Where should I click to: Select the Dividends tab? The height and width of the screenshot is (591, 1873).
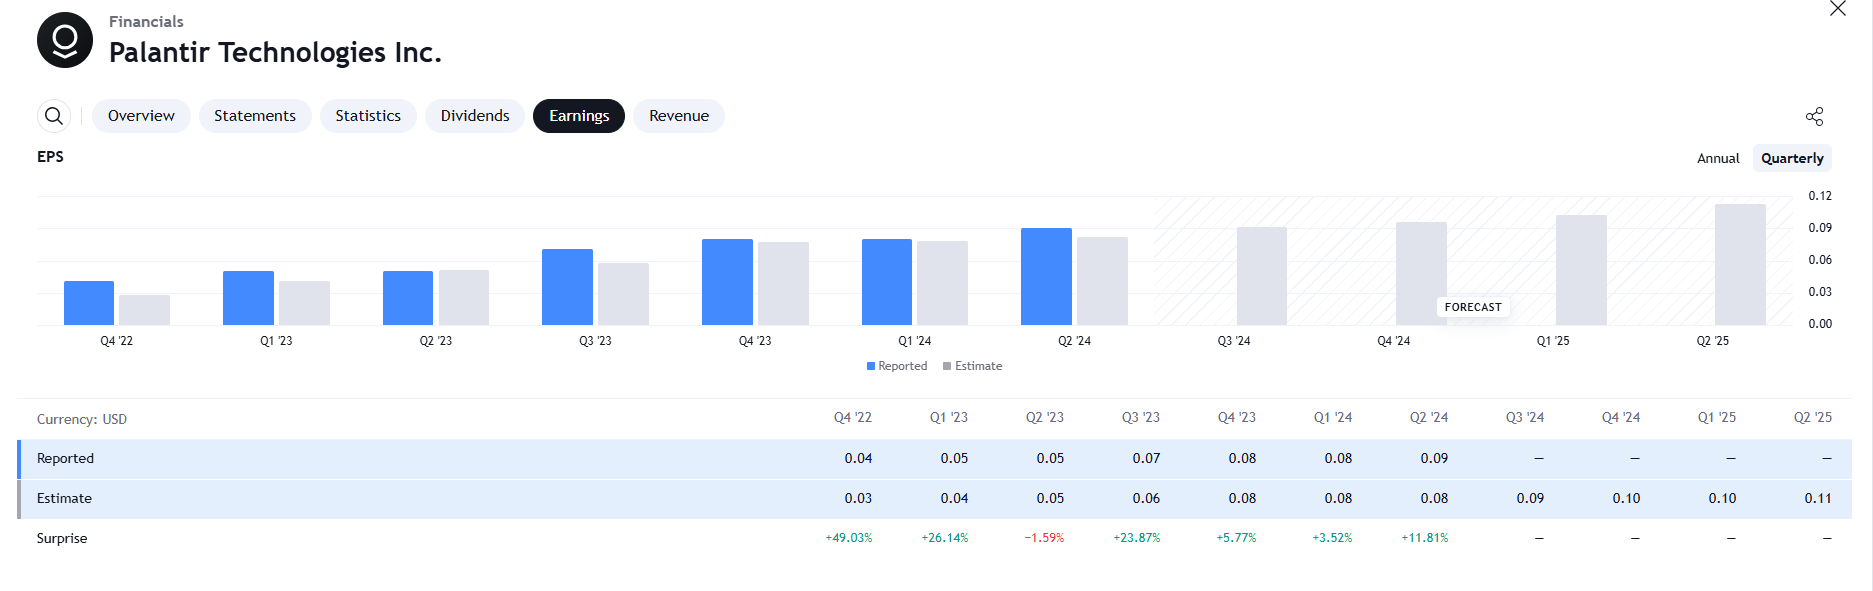tap(475, 116)
